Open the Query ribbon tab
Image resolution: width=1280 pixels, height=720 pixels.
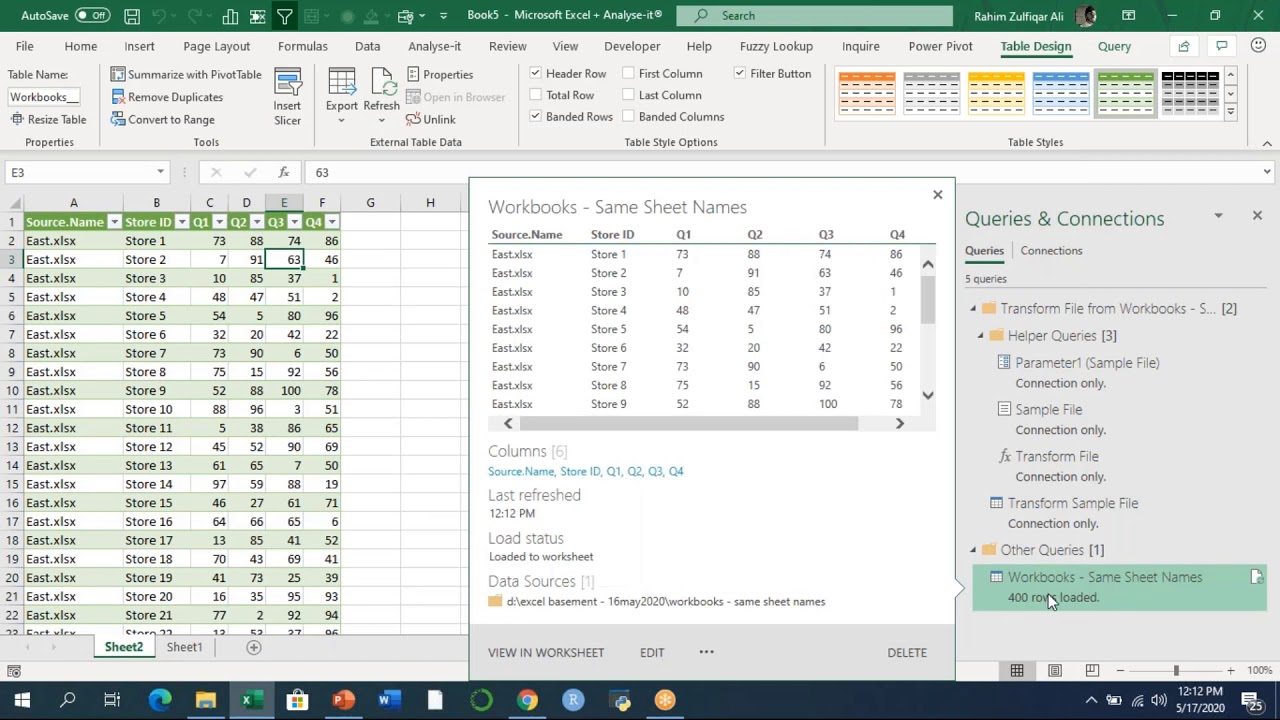tap(1114, 46)
